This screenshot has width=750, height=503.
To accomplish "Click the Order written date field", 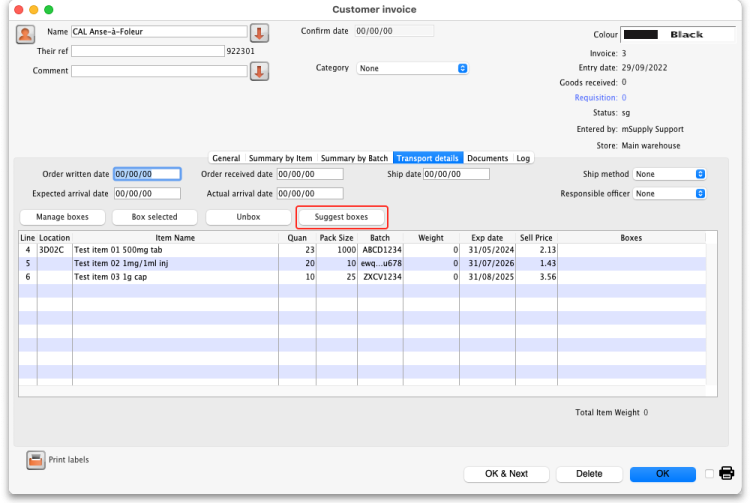I will 147,174.
